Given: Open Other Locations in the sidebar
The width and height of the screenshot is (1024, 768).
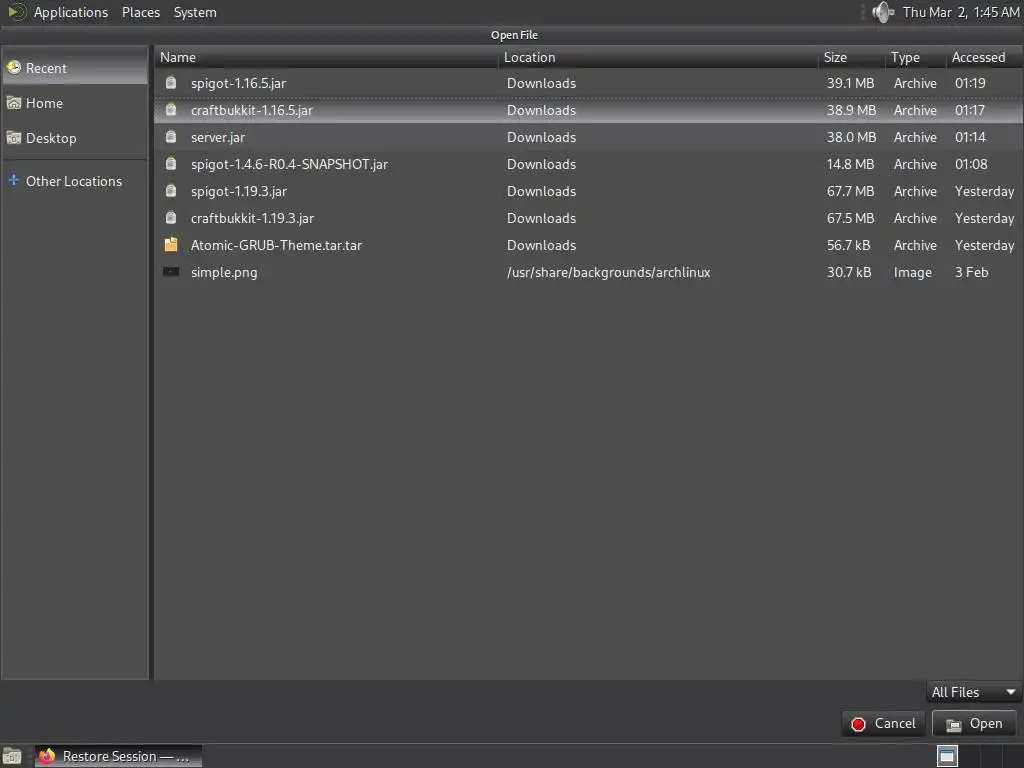Looking at the screenshot, I should (75, 181).
